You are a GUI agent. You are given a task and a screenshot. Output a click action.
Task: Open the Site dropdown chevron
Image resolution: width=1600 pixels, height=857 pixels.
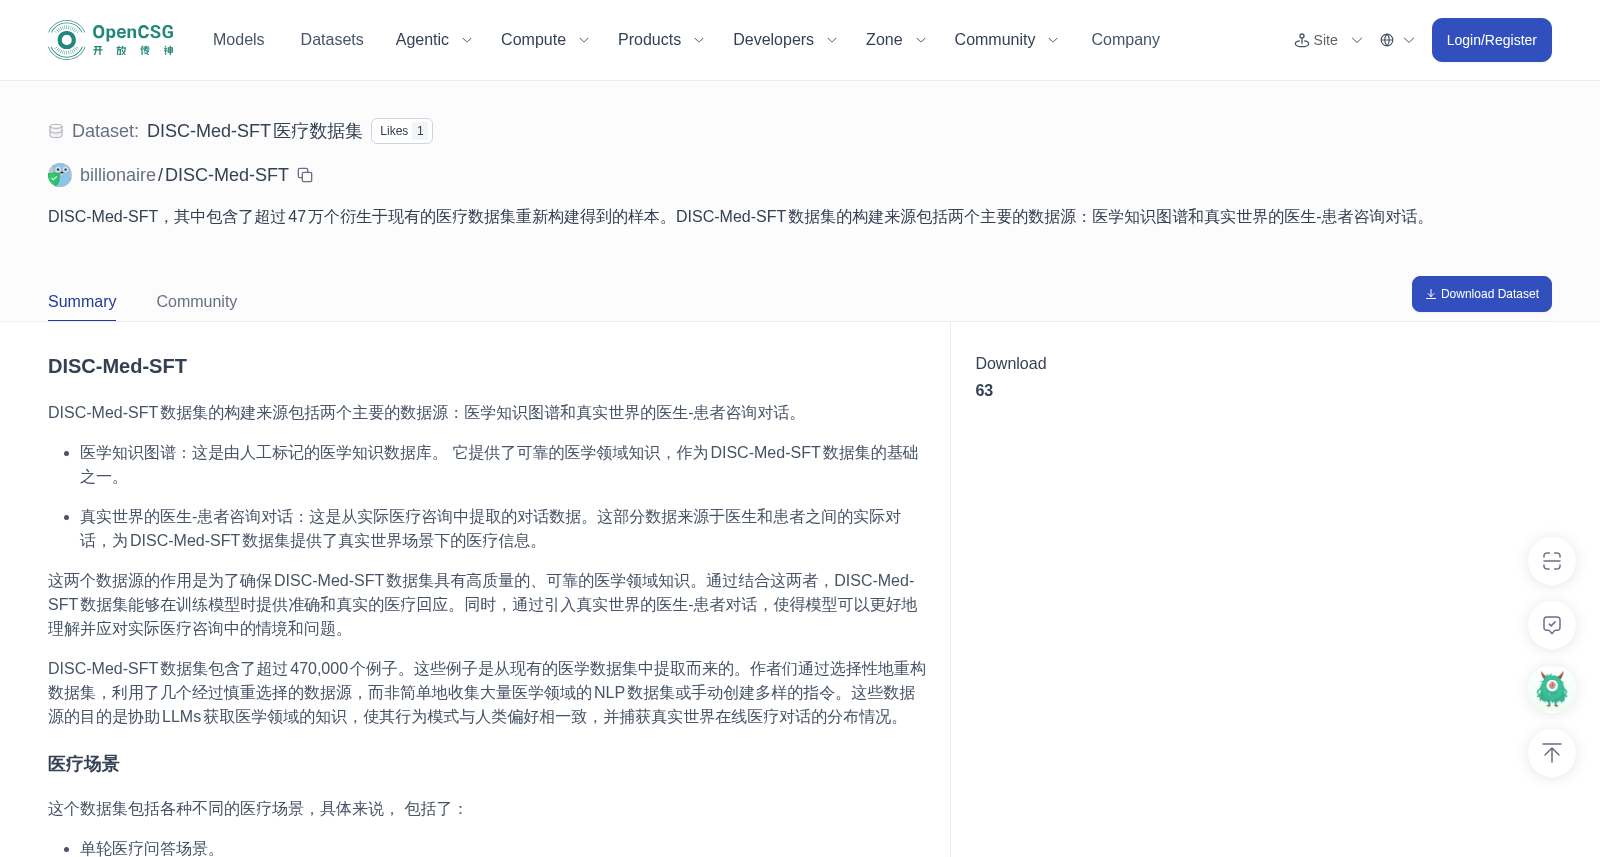pyautogui.click(x=1357, y=40)
